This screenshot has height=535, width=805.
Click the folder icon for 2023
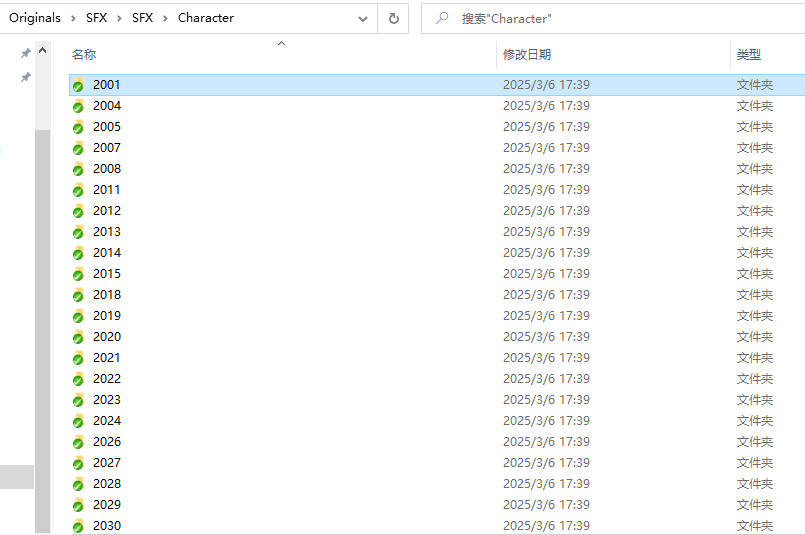coord(78,401)
